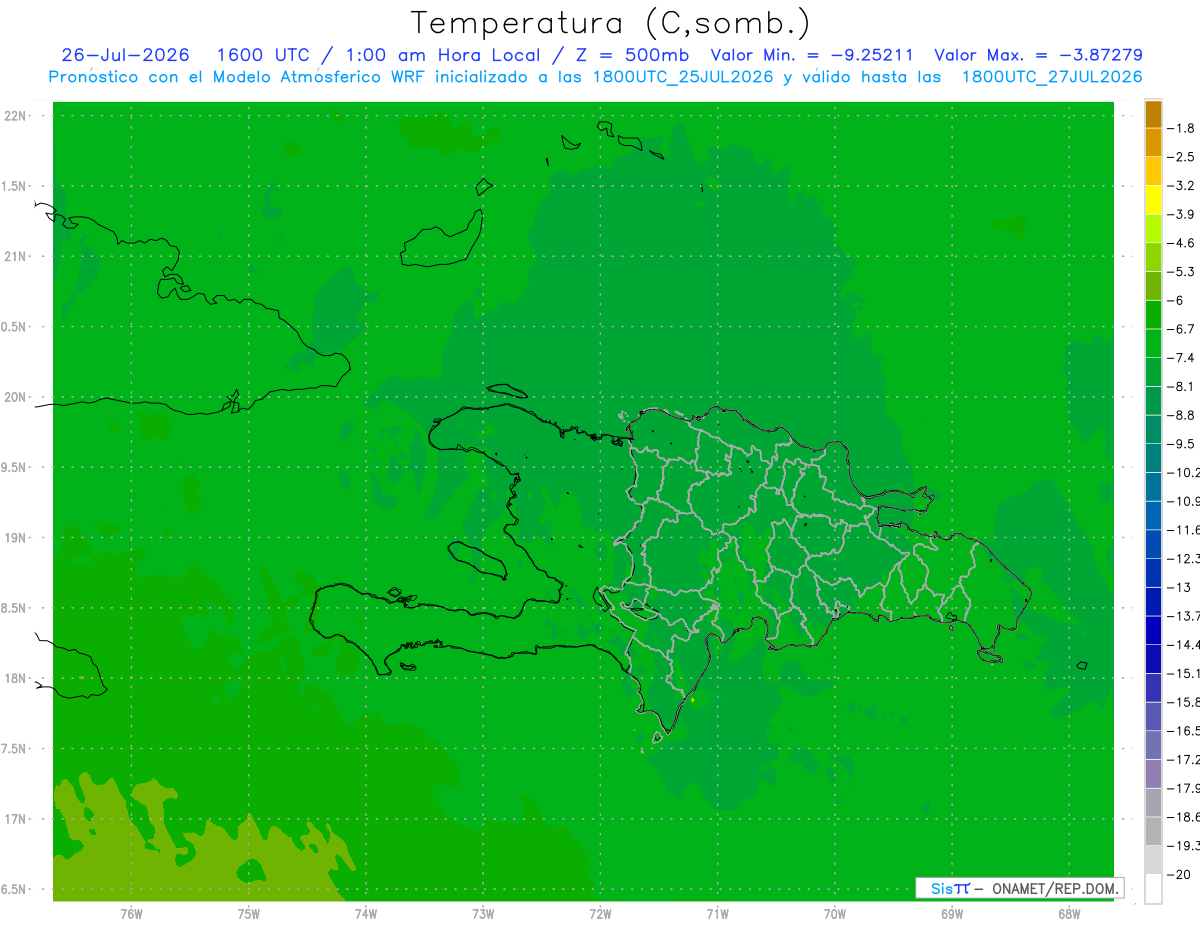Pick the dark blue colorbar swatch between -13.7 and -14.4
1200x927 pixels.
(1153, 631)
